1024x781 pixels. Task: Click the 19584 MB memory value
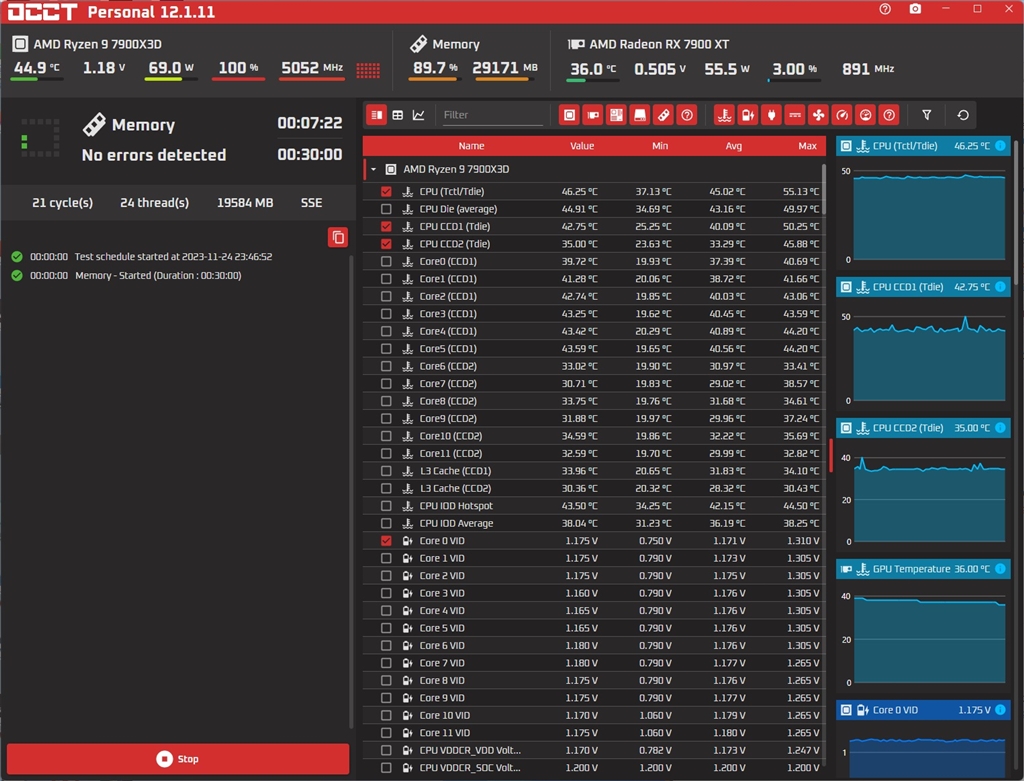pos(245,202)
